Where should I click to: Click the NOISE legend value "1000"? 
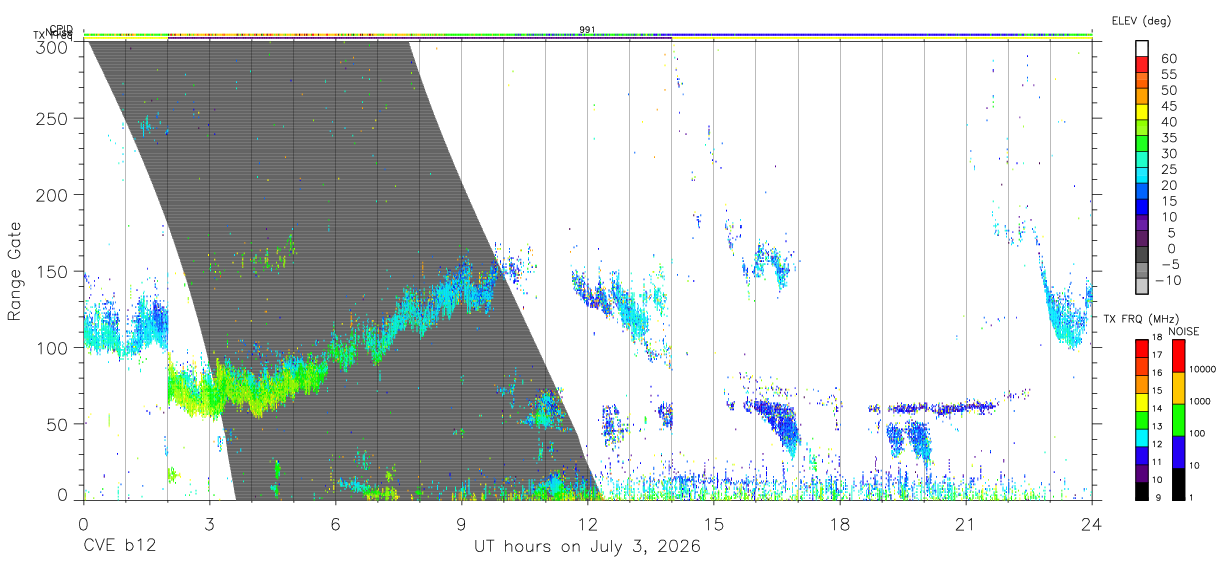(1202, 401)
